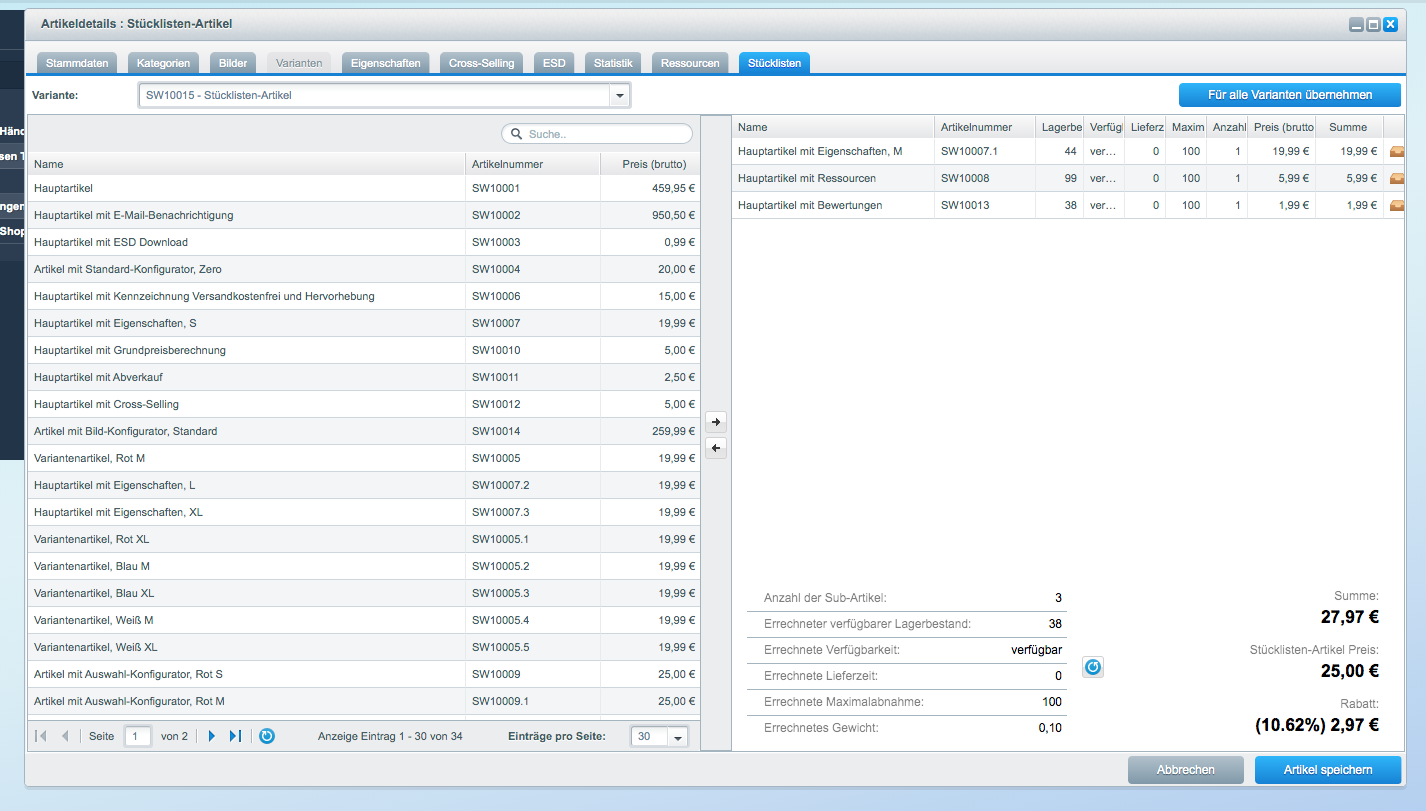Select Artikel mit Standard-Konfigurator, Zero row
1426x811 pixels.
[364, 269]
